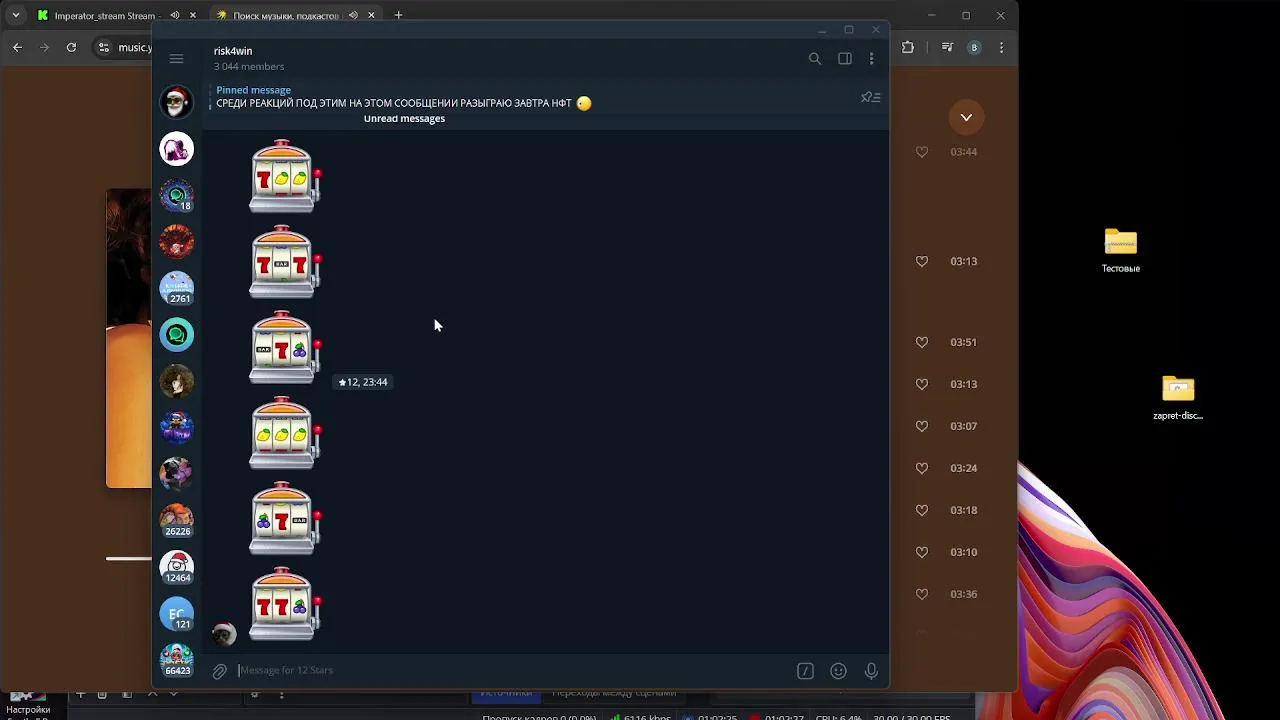The height and width of the screenshot is (720, 1280).
Task: Click the message timestamp 12, 23:44
Action: (363, 382)
